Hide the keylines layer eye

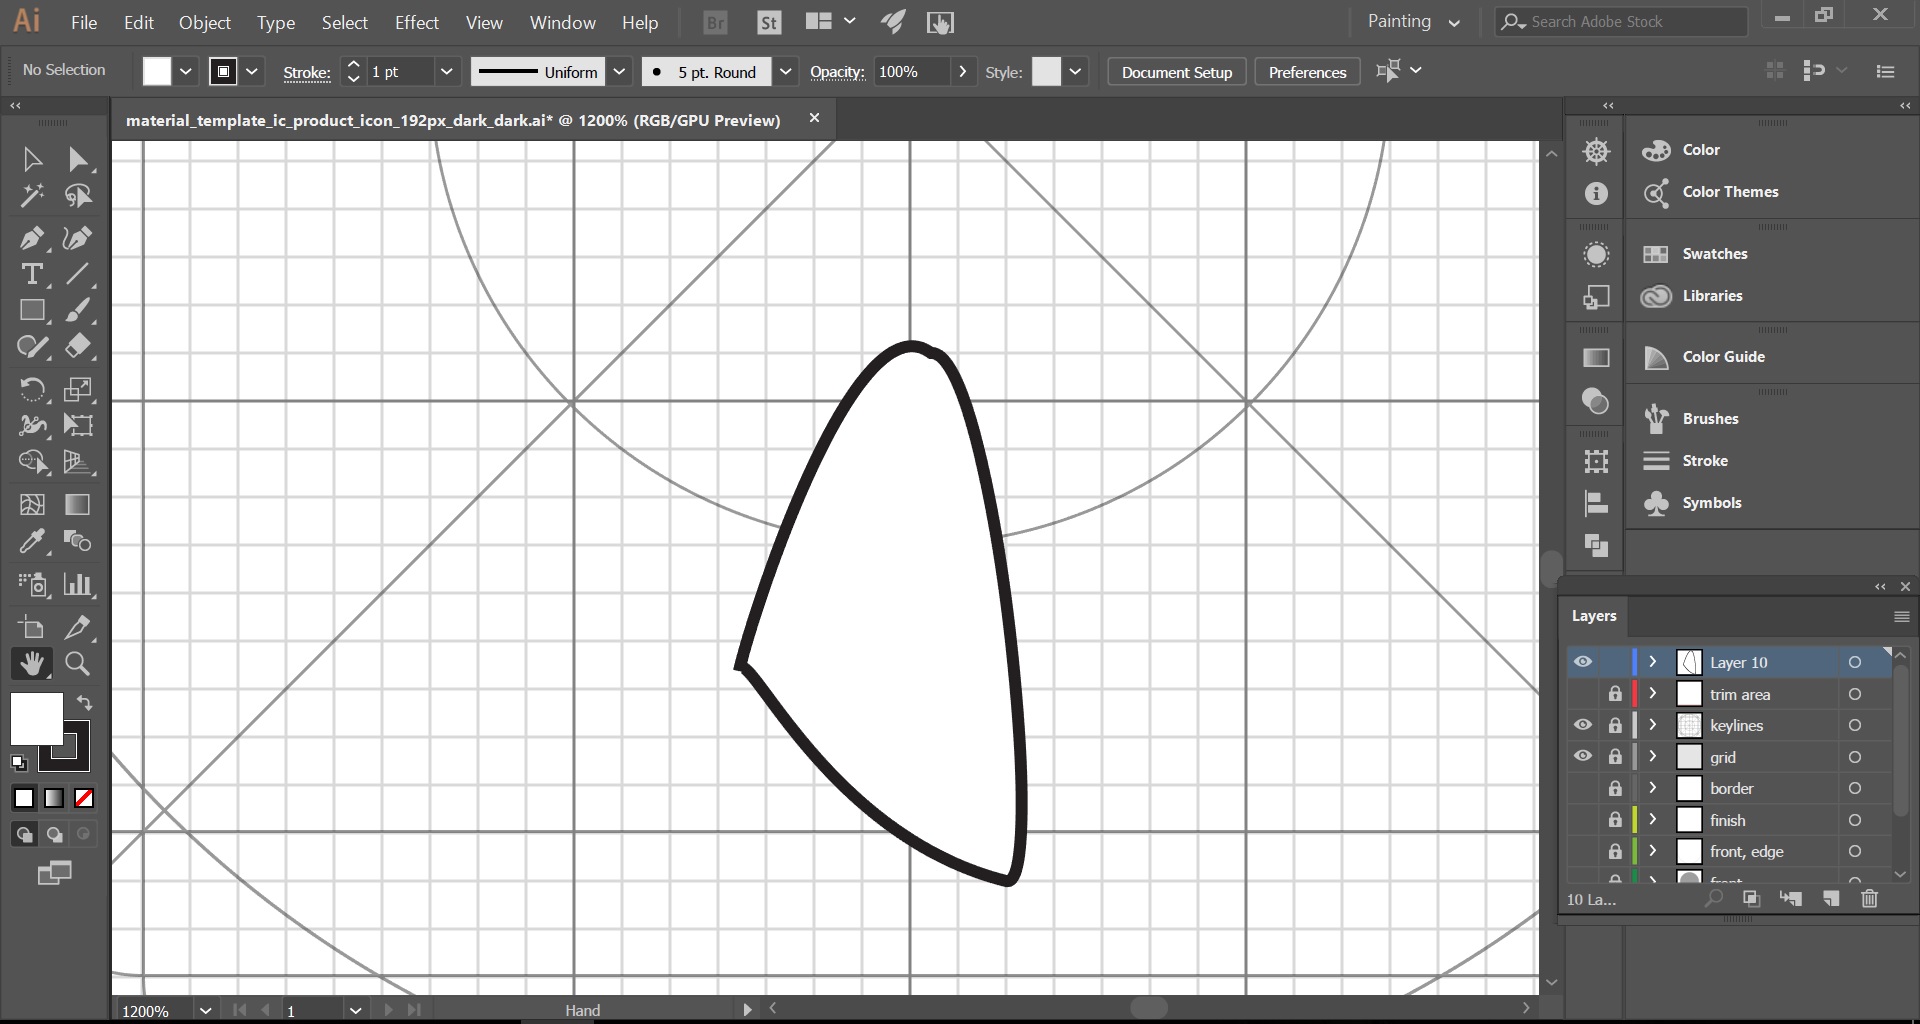pos(1583,725)
